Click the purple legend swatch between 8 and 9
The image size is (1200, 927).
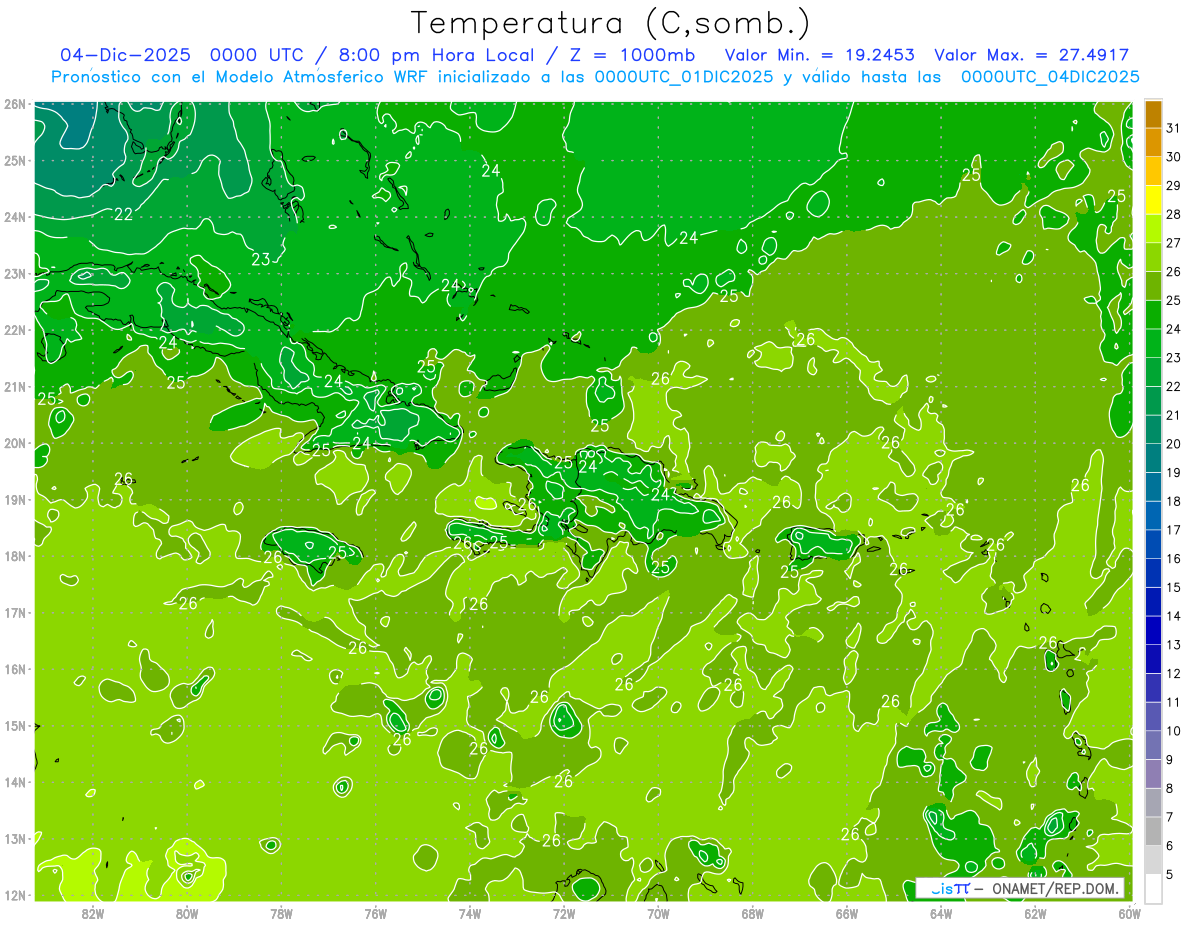click(1153, 774)
